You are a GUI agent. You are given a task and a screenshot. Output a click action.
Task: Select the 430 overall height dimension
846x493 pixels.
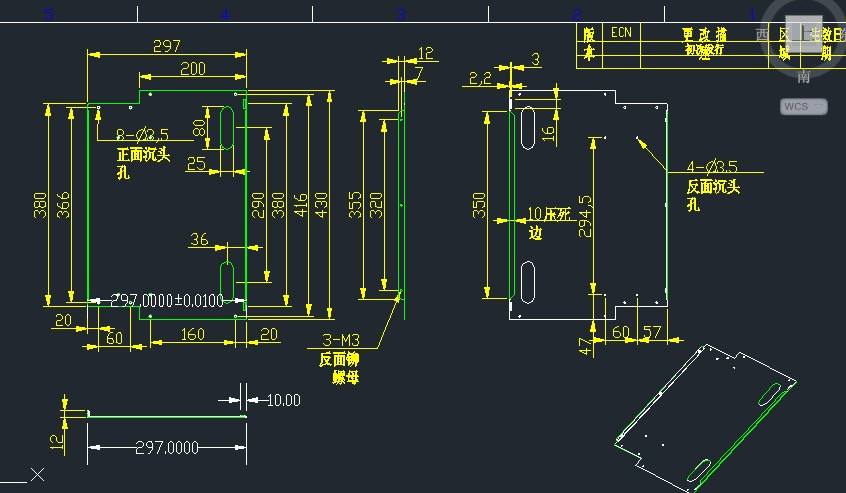click(321, 205)
